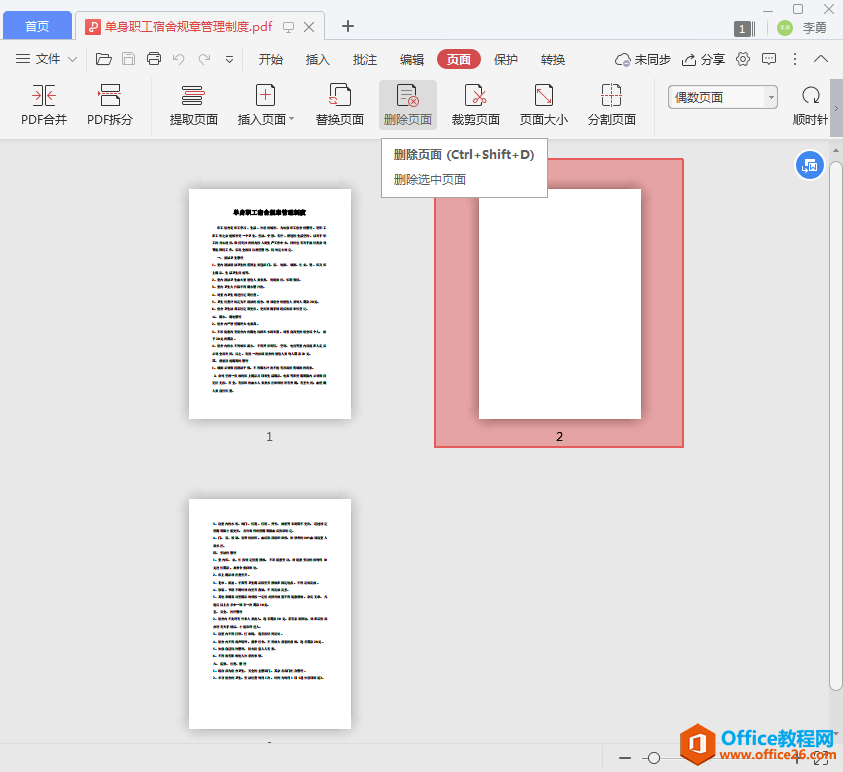Viewport: 843px width, 772px height.
Task: Select the 单身职工宿舍规章管理制度.pdf document tab
Action: (x=188, y=26)
